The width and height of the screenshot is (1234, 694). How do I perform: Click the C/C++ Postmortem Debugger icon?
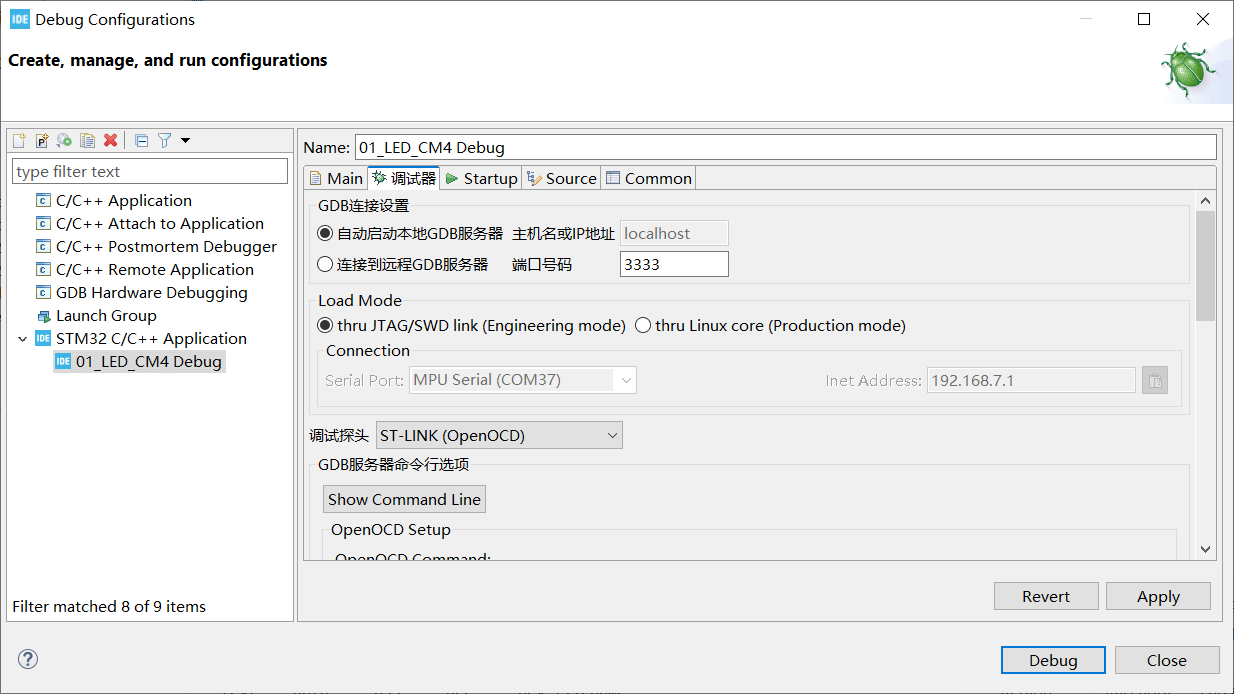coord(43,247)
